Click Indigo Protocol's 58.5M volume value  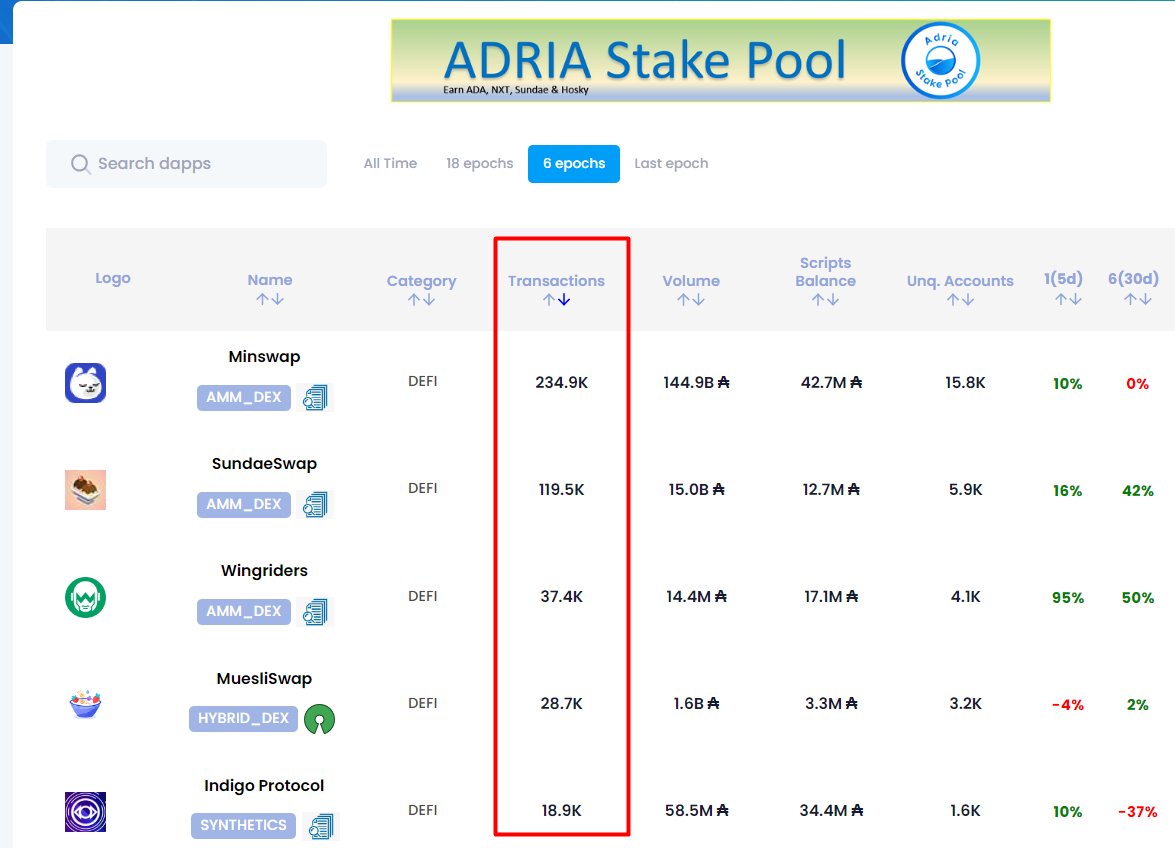click(696, 811)
